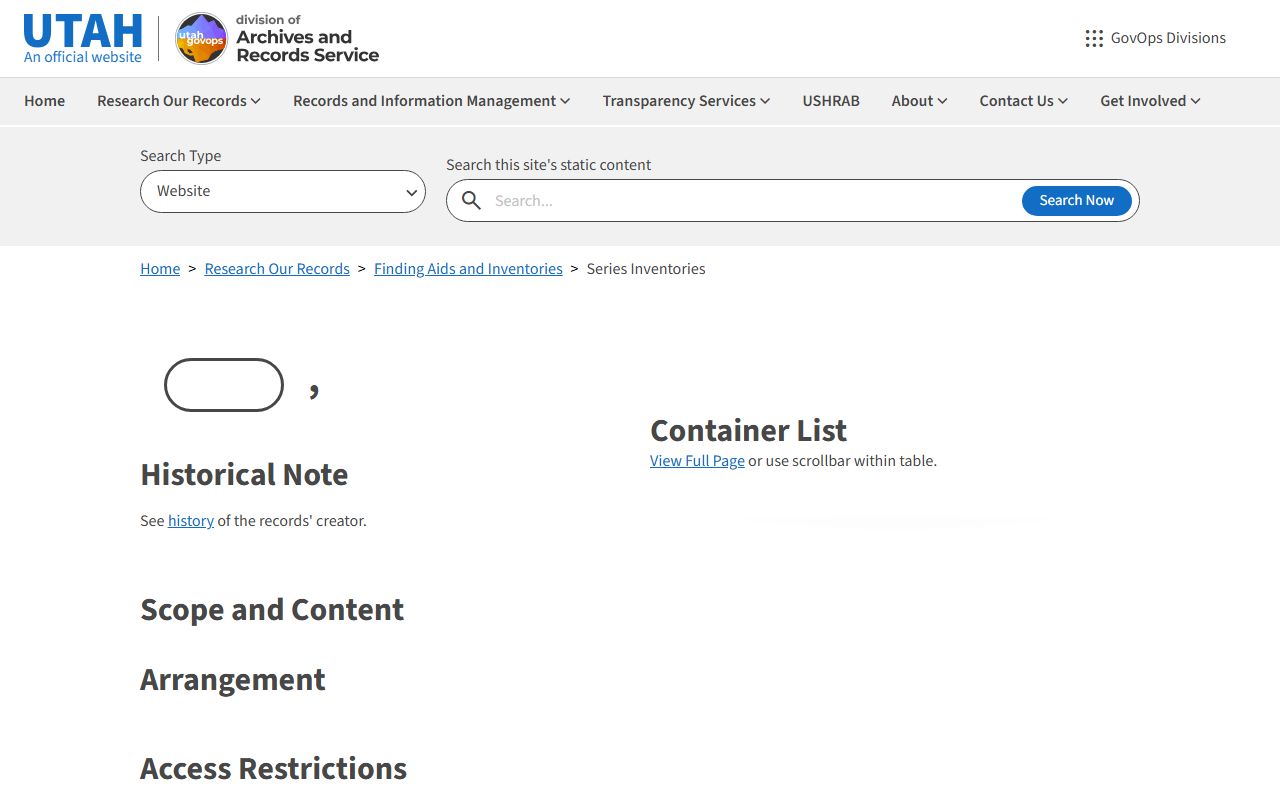The image size is (1280, 800).
Task: Go to Home in navigation bar
Action: click(45, 101)
